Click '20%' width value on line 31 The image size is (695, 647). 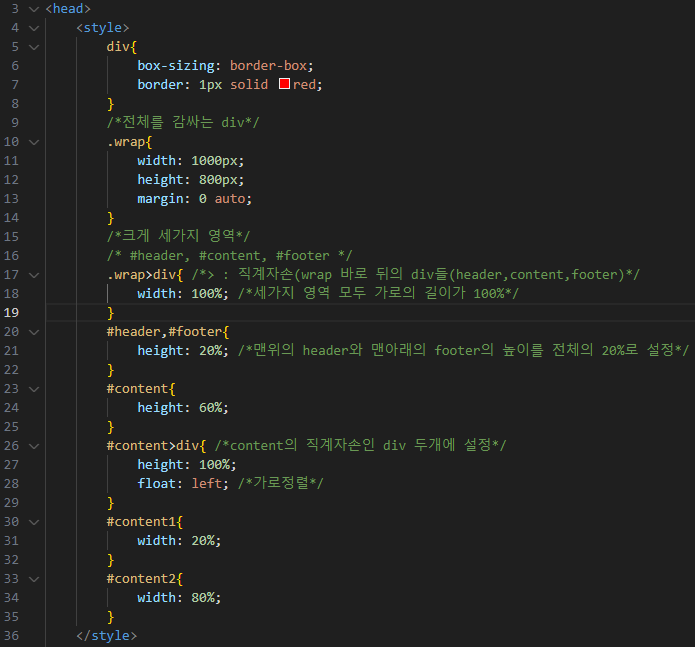click(x=203, y=541)
